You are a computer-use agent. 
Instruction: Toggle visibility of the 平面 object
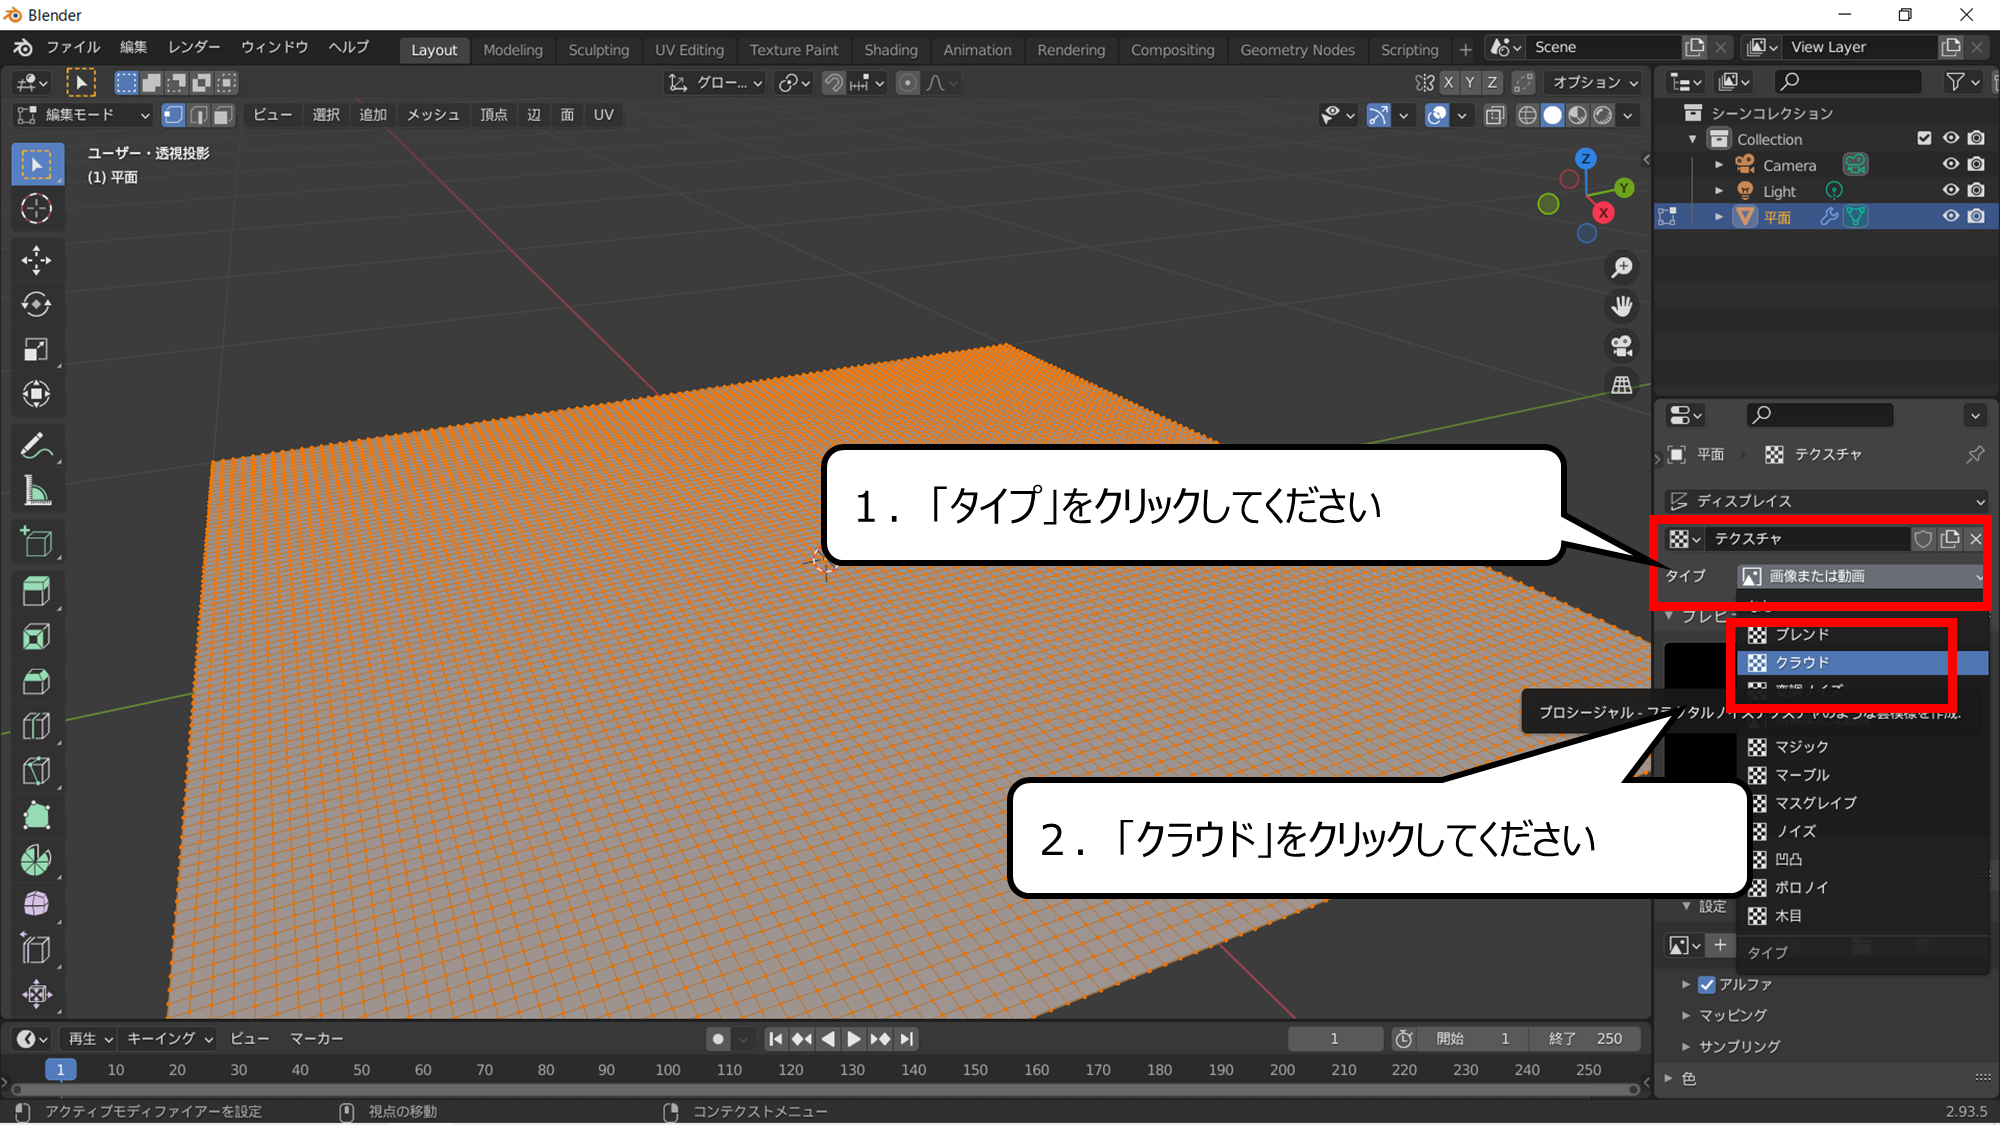click(1950, 216)
